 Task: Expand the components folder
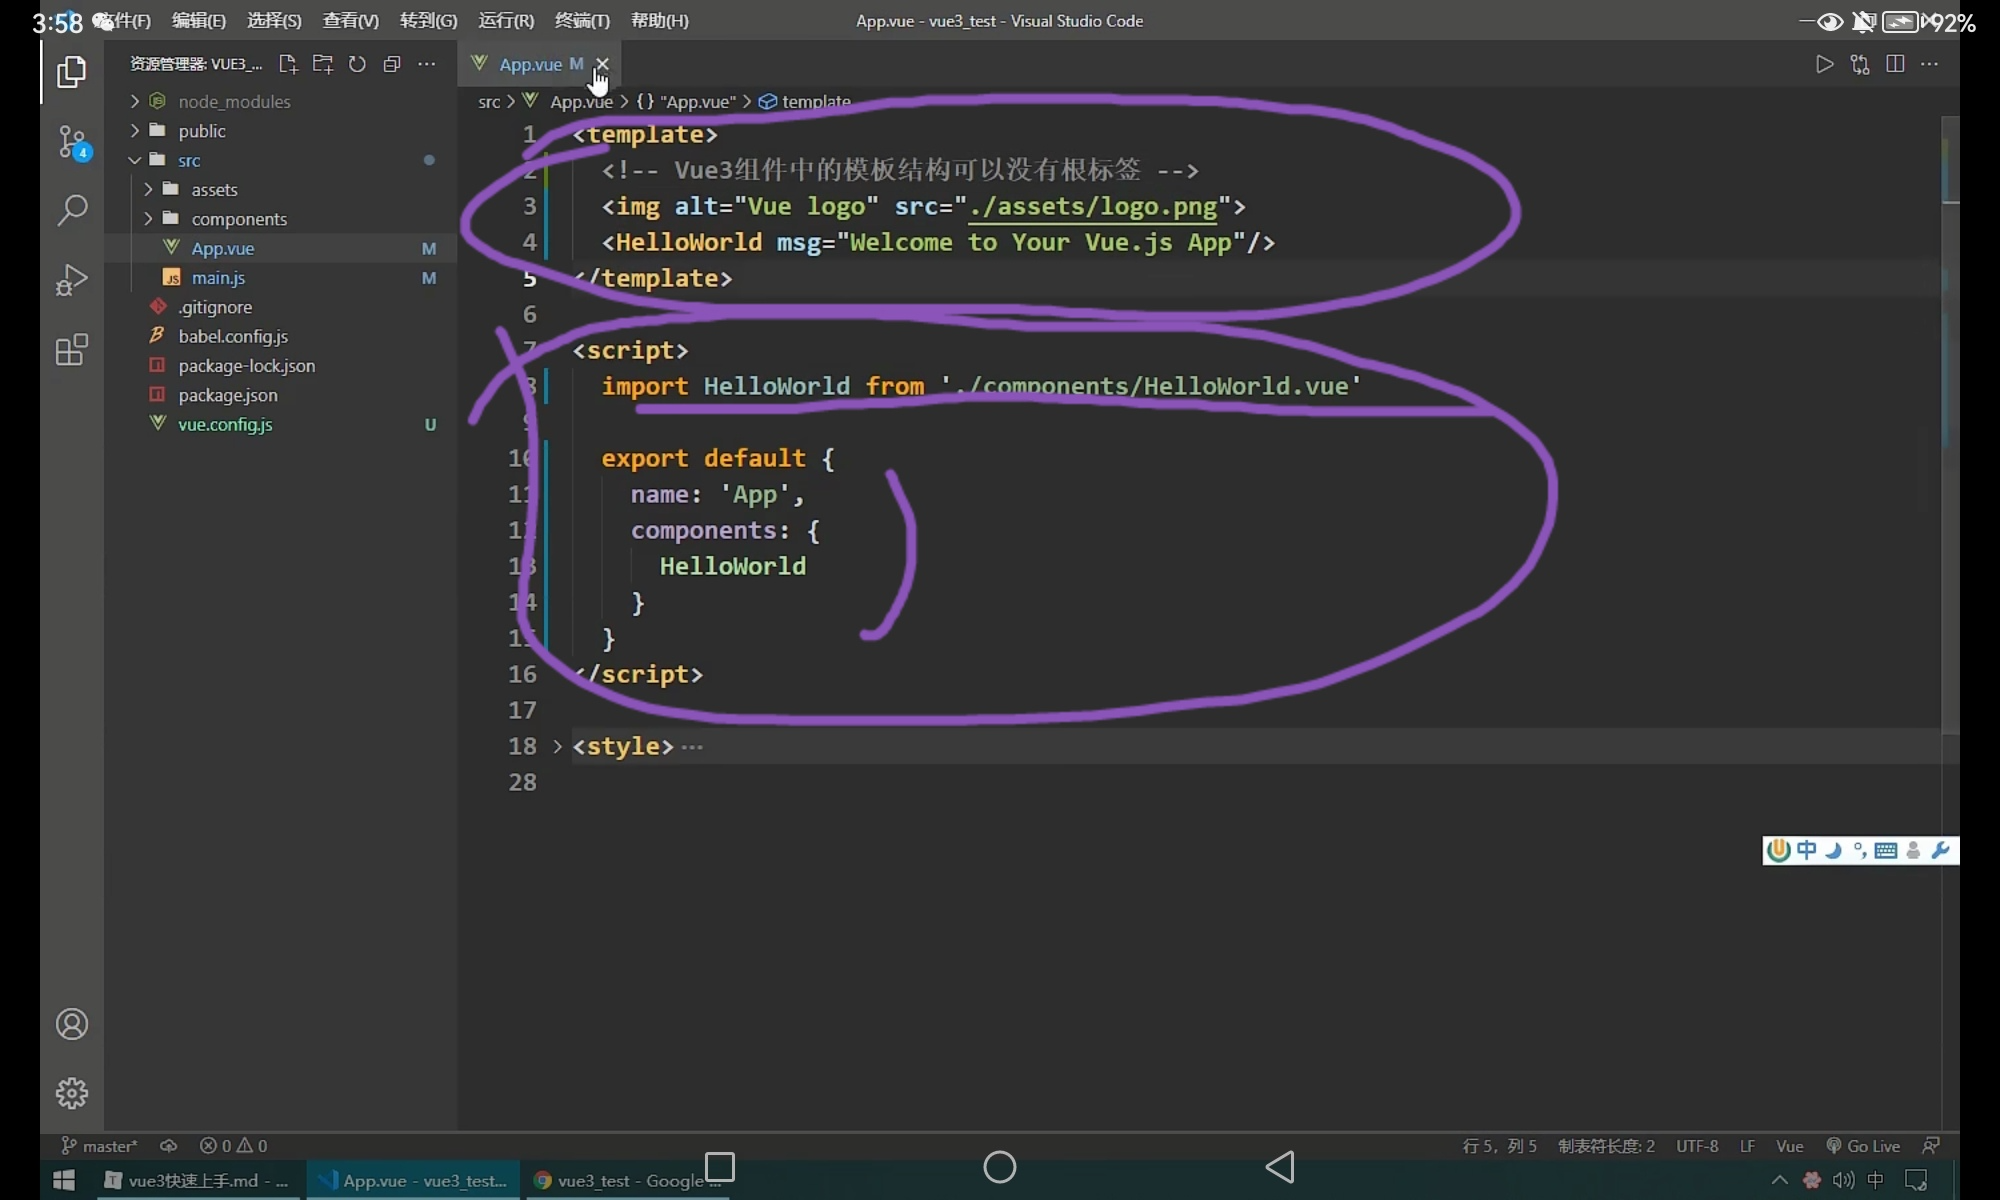coord(238,219)
